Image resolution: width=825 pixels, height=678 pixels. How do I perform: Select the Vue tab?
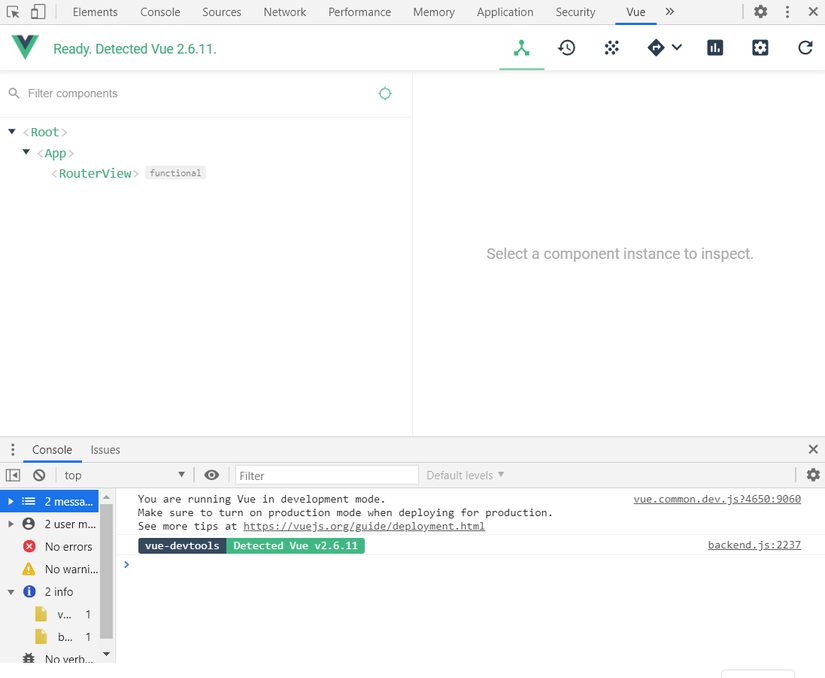tap(636, 12)
